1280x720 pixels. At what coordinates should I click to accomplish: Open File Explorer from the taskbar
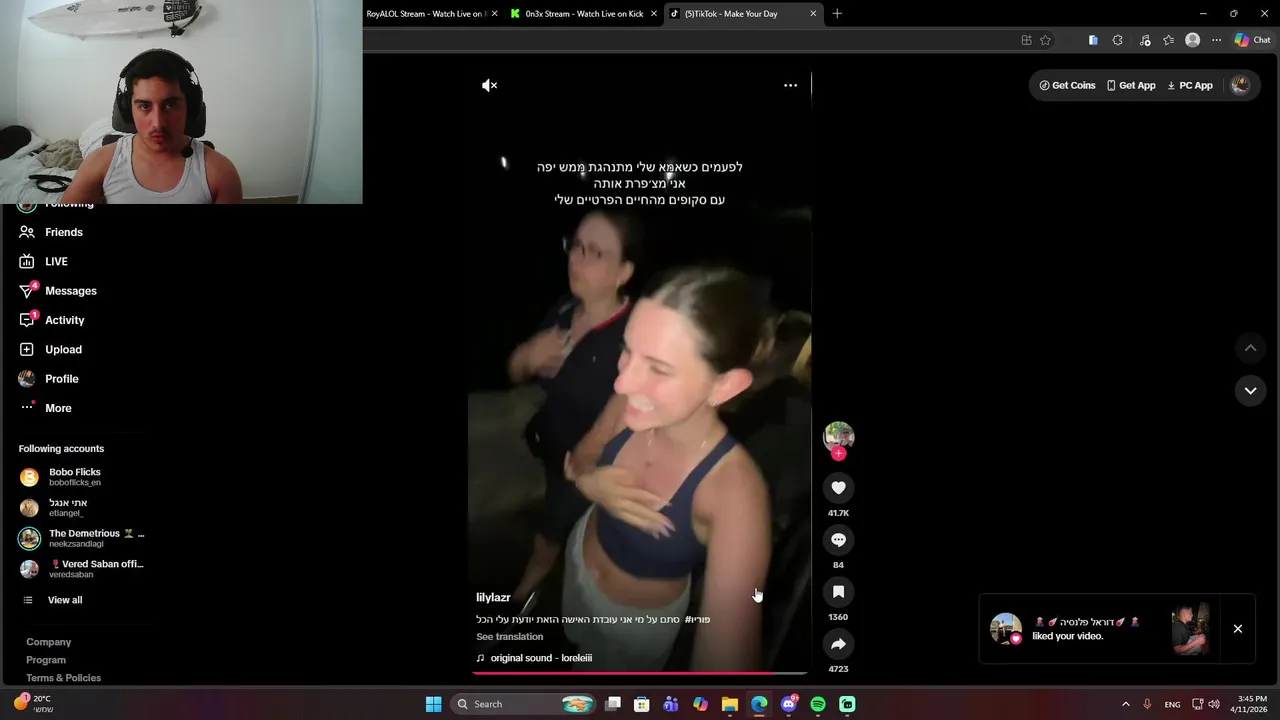pos(730,704)
